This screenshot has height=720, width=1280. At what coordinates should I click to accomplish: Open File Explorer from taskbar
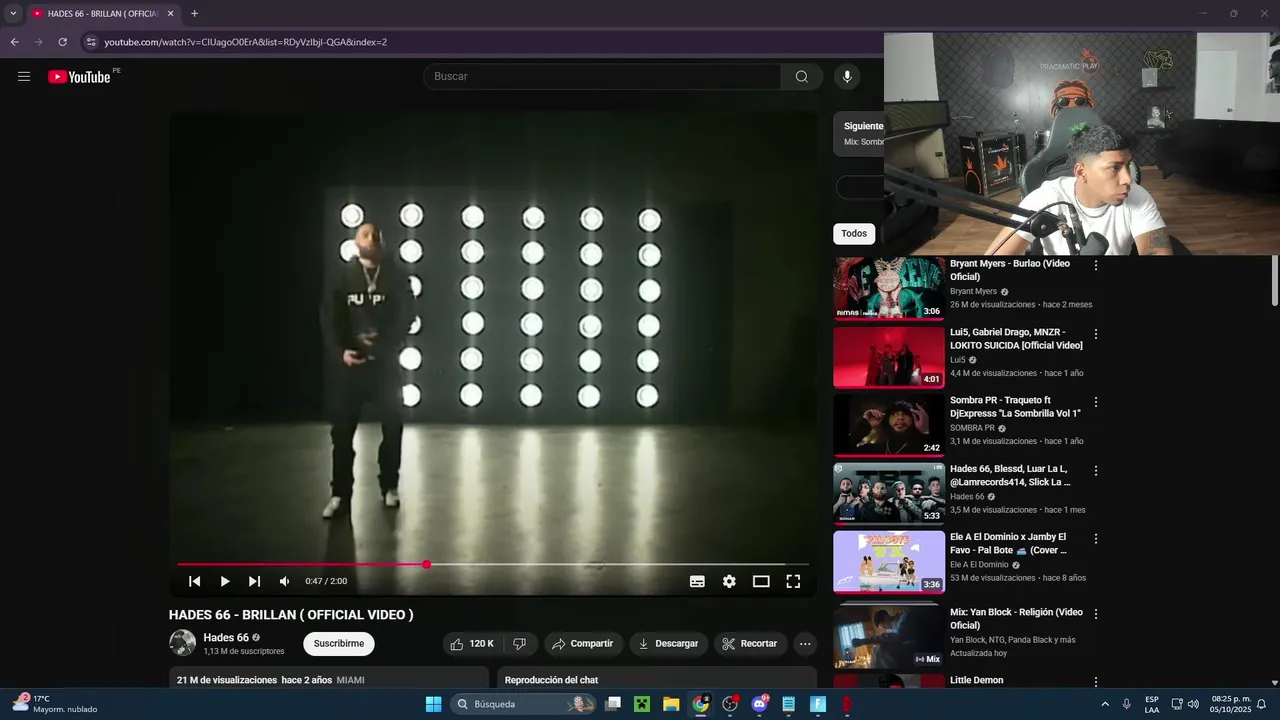click(671, 704)
